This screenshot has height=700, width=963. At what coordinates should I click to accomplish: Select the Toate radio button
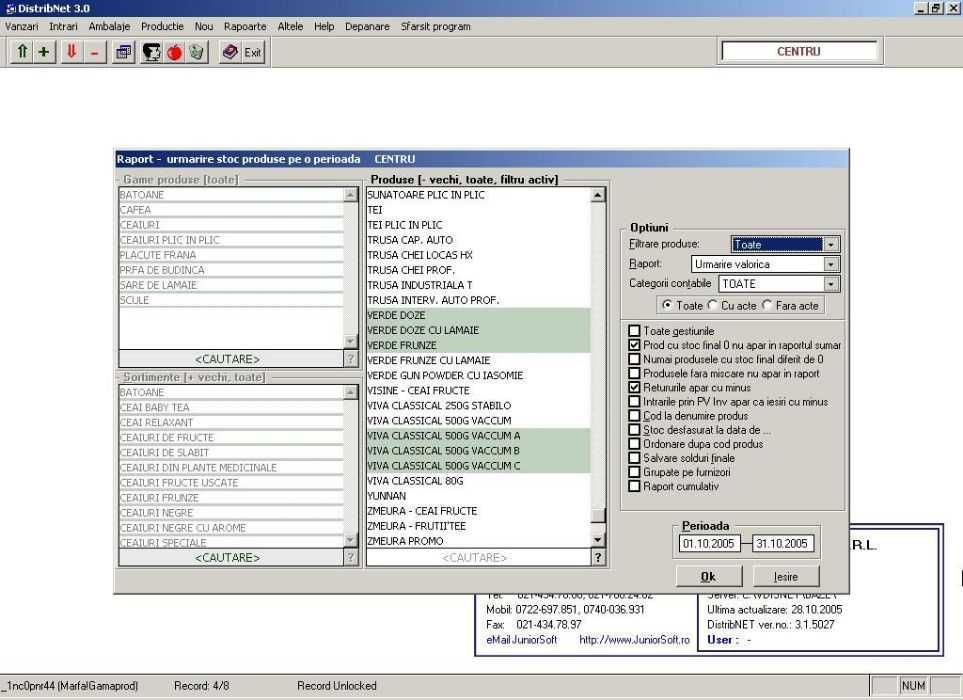(667, 305)
